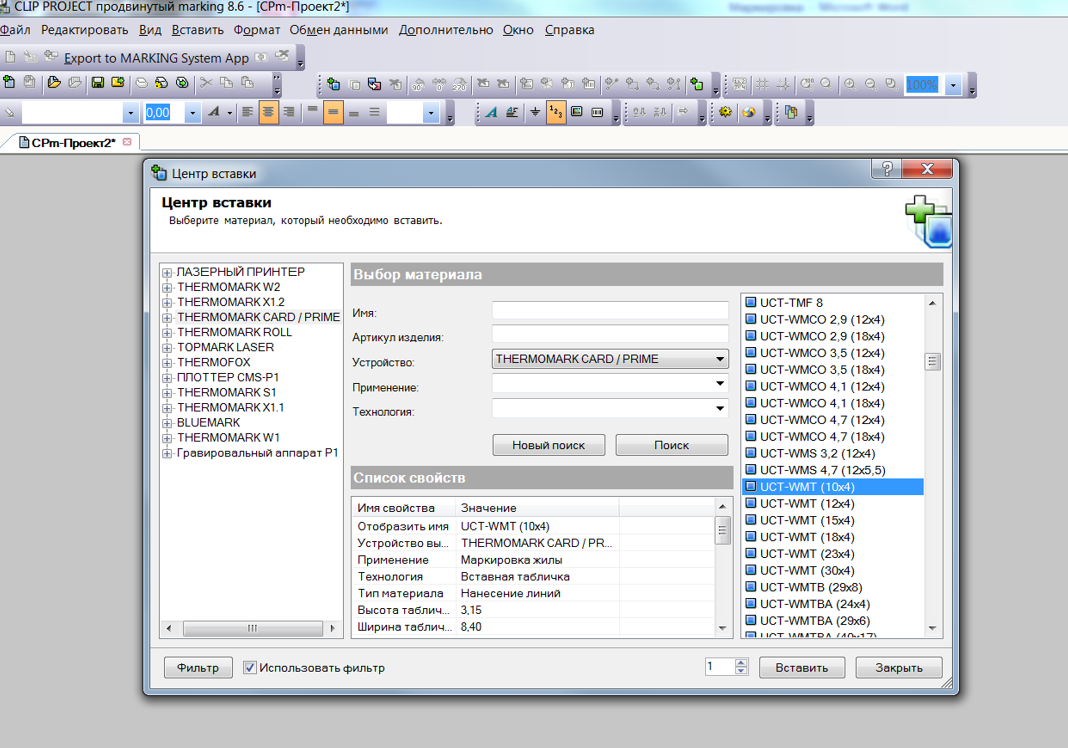Increase the quantity spinner next to Вставить
Screen dimensions: 1068x748
(x=741, y=663)
